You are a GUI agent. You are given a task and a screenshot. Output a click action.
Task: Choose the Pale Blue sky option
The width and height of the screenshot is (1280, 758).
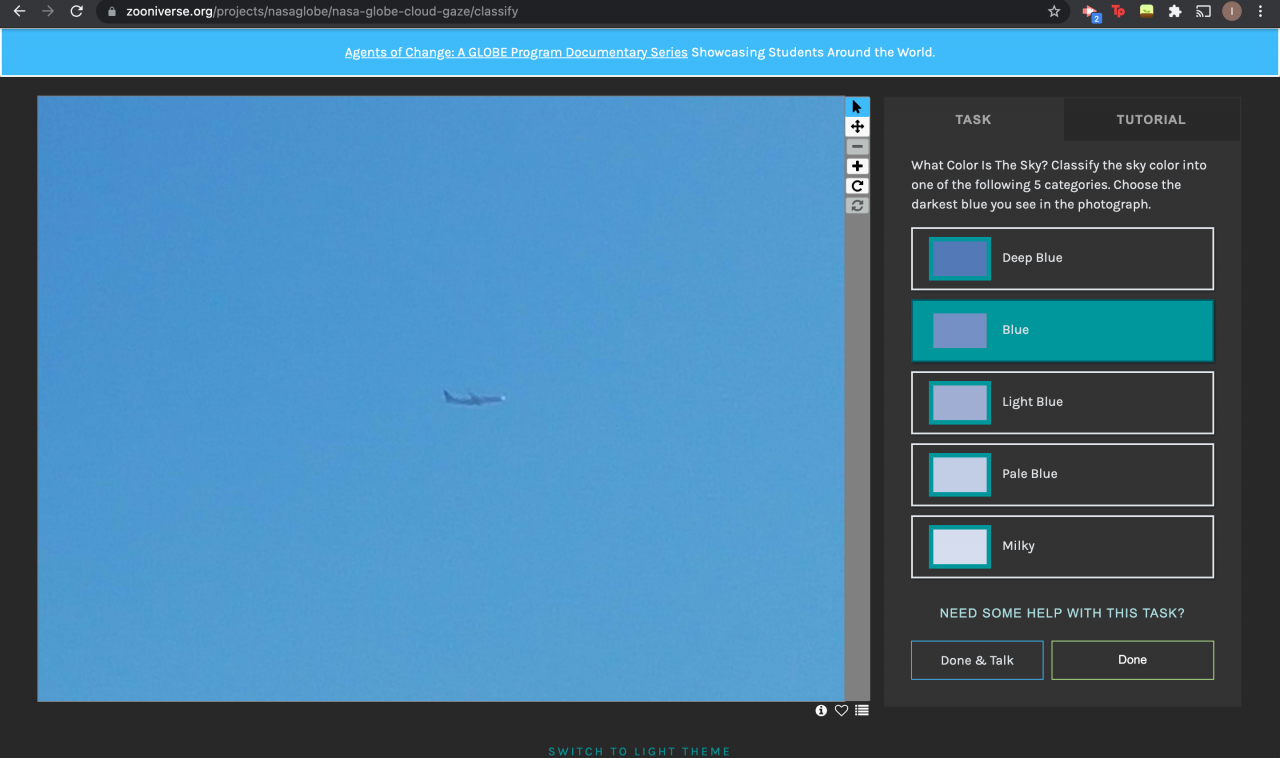(x=1062, y=474)
